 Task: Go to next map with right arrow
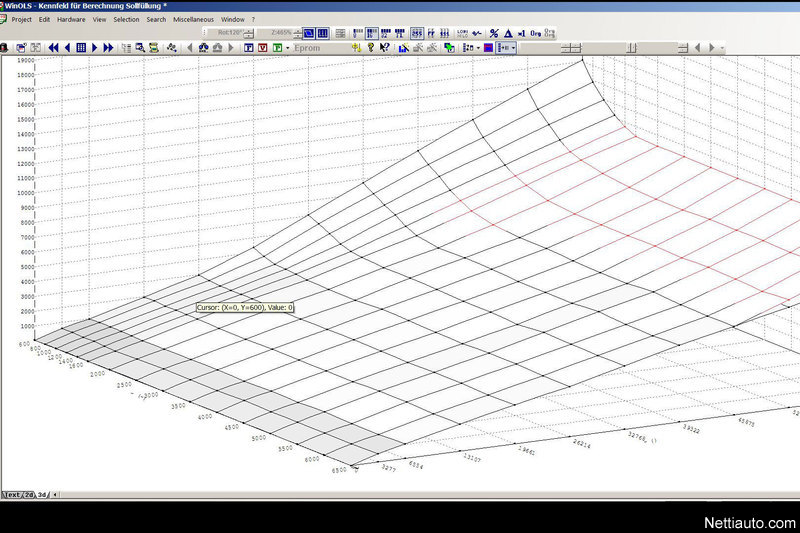click(95, 47)
